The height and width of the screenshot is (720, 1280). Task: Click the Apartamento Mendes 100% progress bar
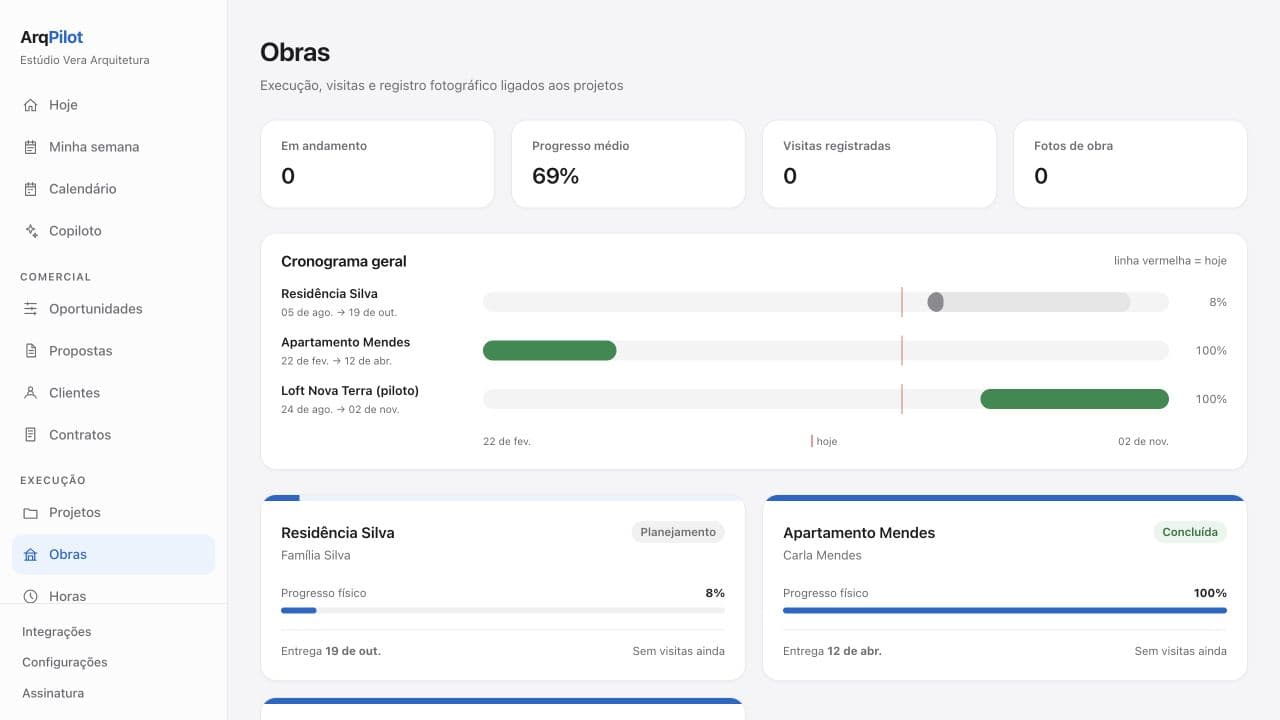pyautogui.click(x=1005, y=610)
